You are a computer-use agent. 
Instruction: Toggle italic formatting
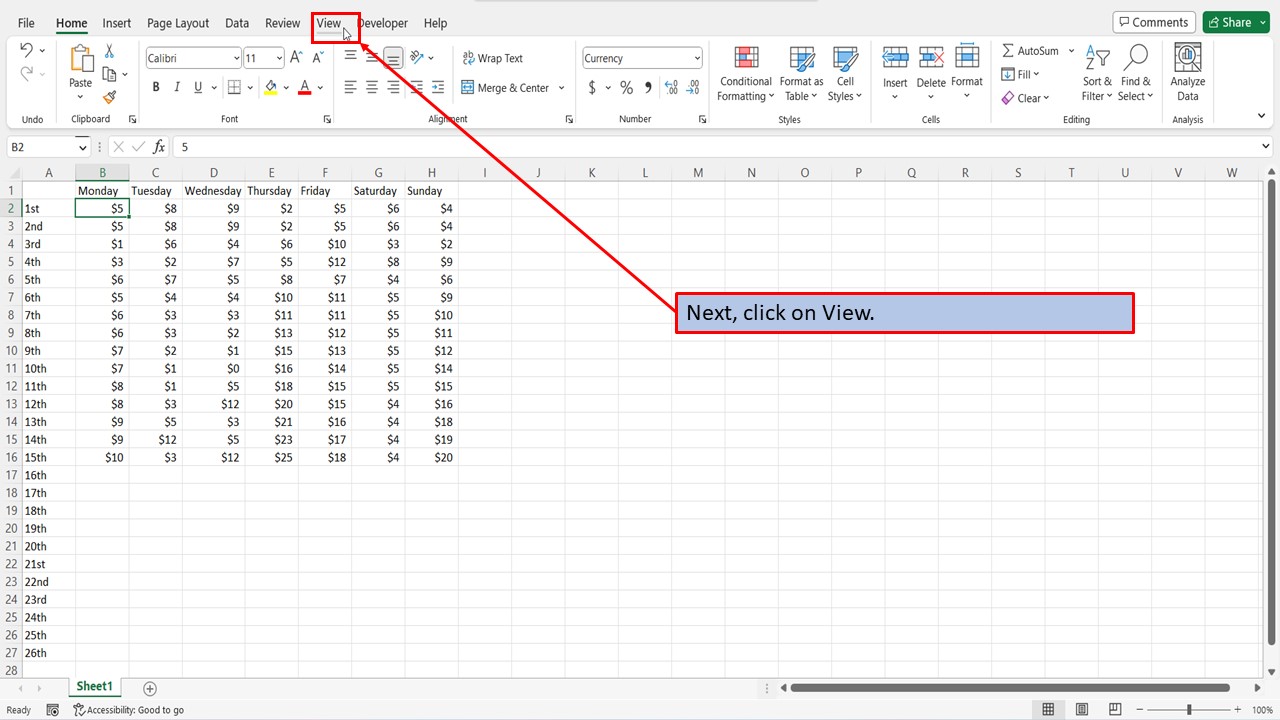(176, 87)
